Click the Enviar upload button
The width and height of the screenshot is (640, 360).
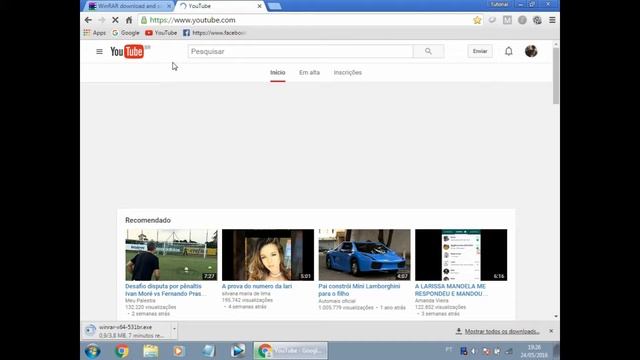(x=480, y=51)
